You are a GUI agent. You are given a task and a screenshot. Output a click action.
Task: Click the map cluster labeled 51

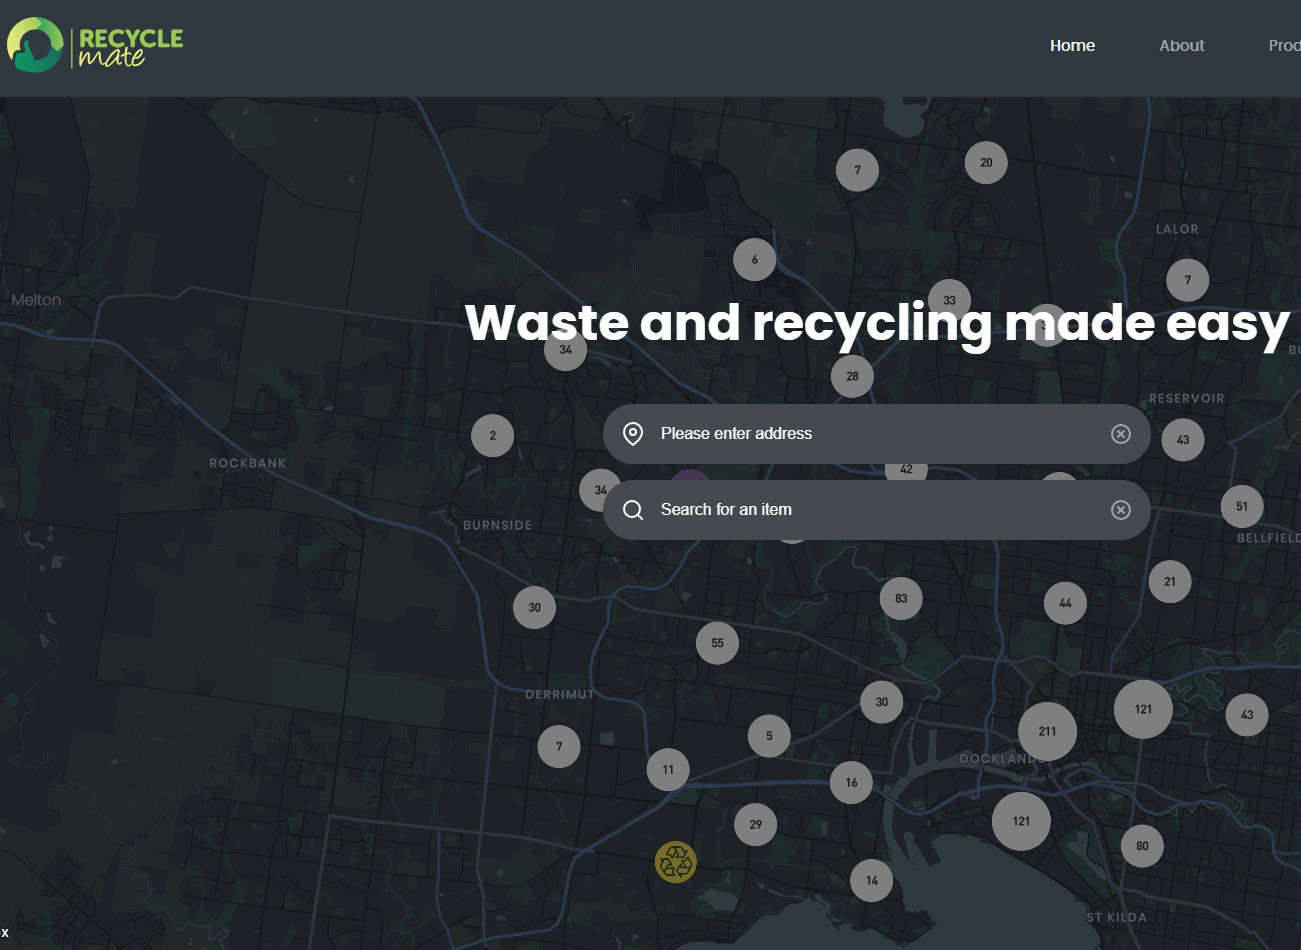[1241, 506]
